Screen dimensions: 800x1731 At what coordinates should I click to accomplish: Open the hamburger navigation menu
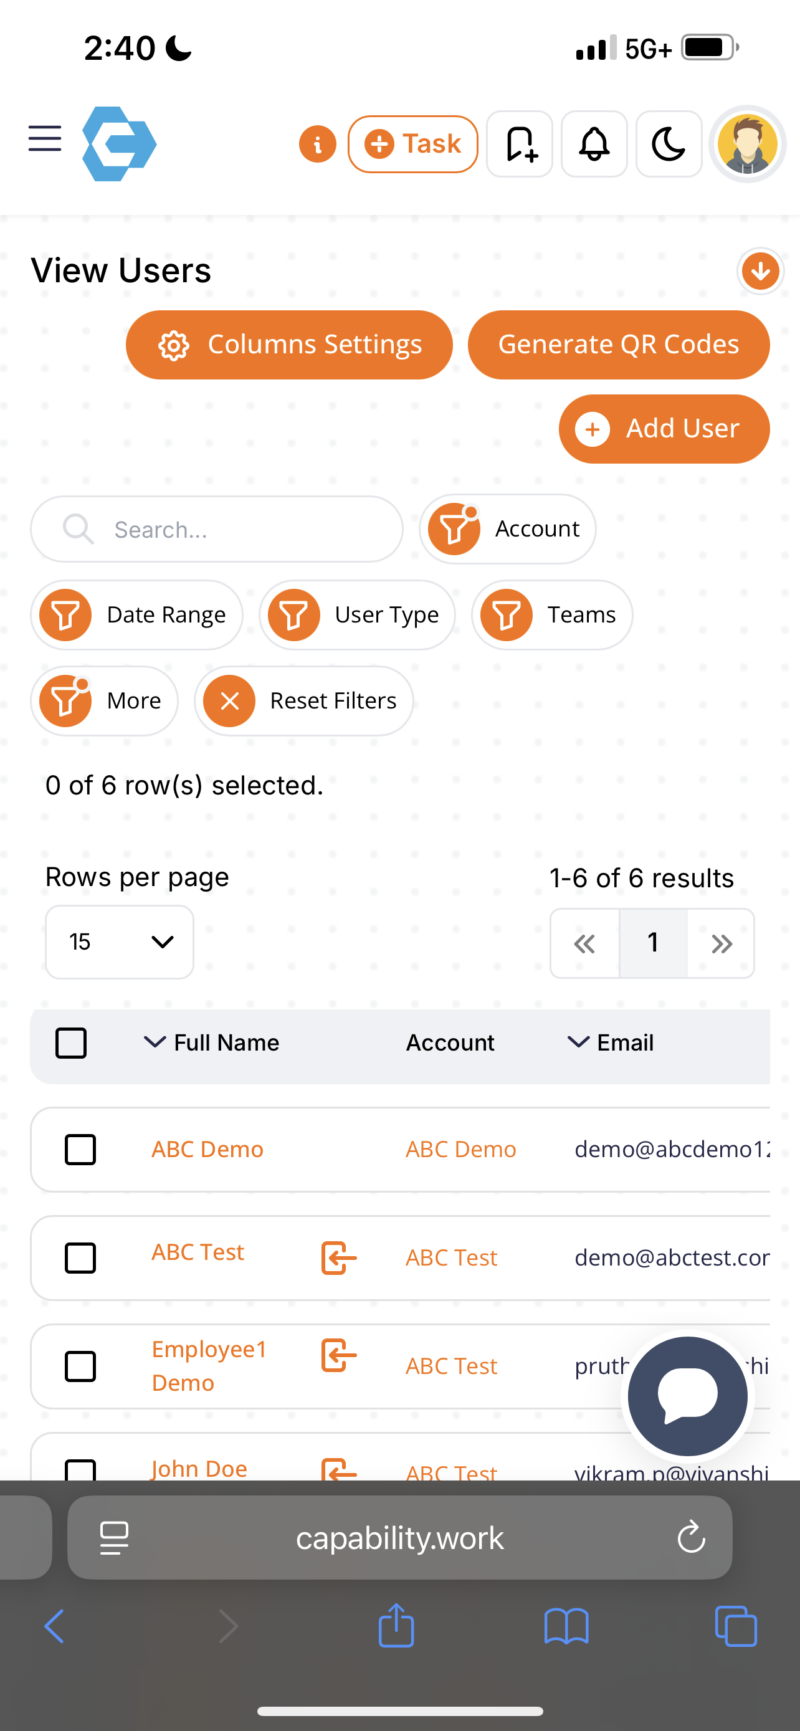coord(45,138)
